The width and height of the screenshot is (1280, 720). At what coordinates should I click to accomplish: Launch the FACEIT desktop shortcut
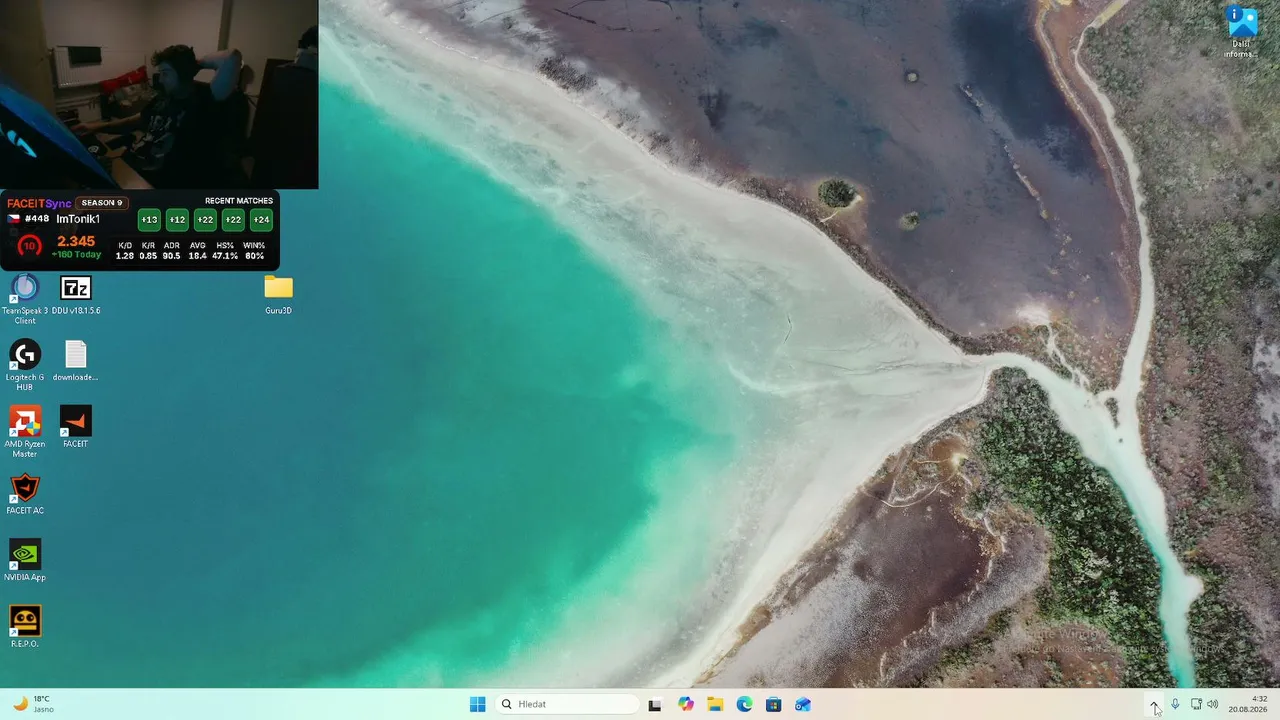[76, 427]
